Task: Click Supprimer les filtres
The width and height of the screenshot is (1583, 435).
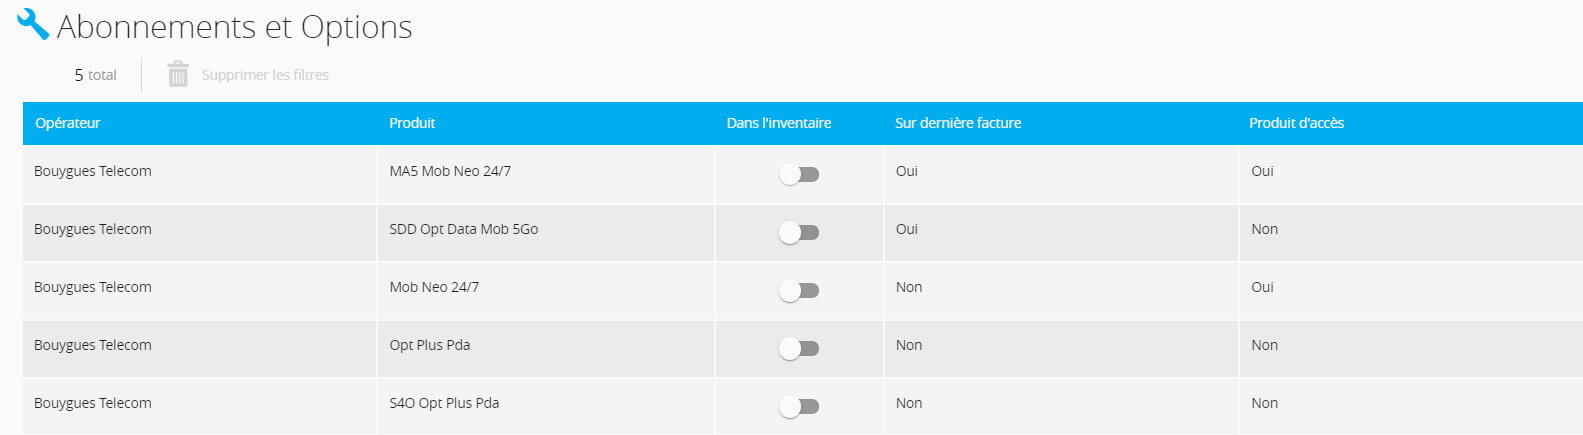Action: (265, 75)
